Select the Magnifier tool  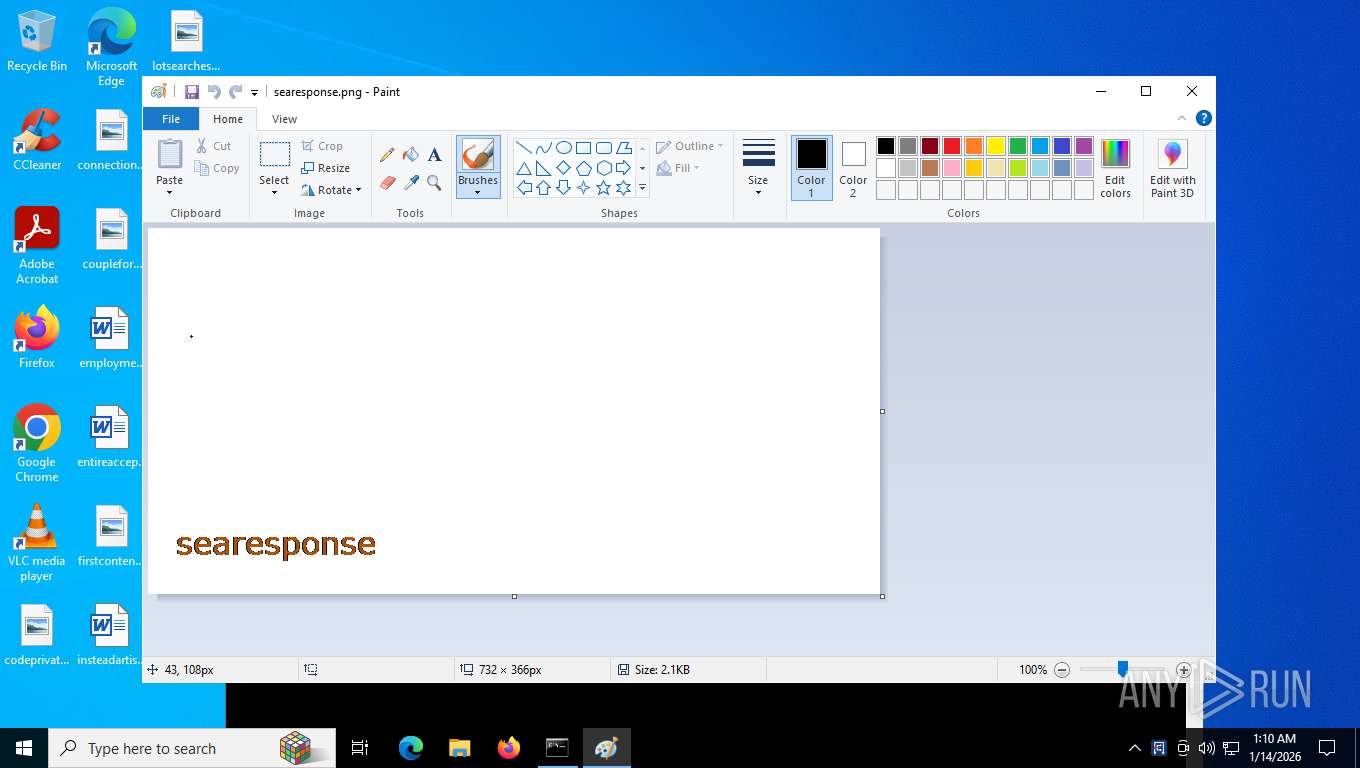434,182
